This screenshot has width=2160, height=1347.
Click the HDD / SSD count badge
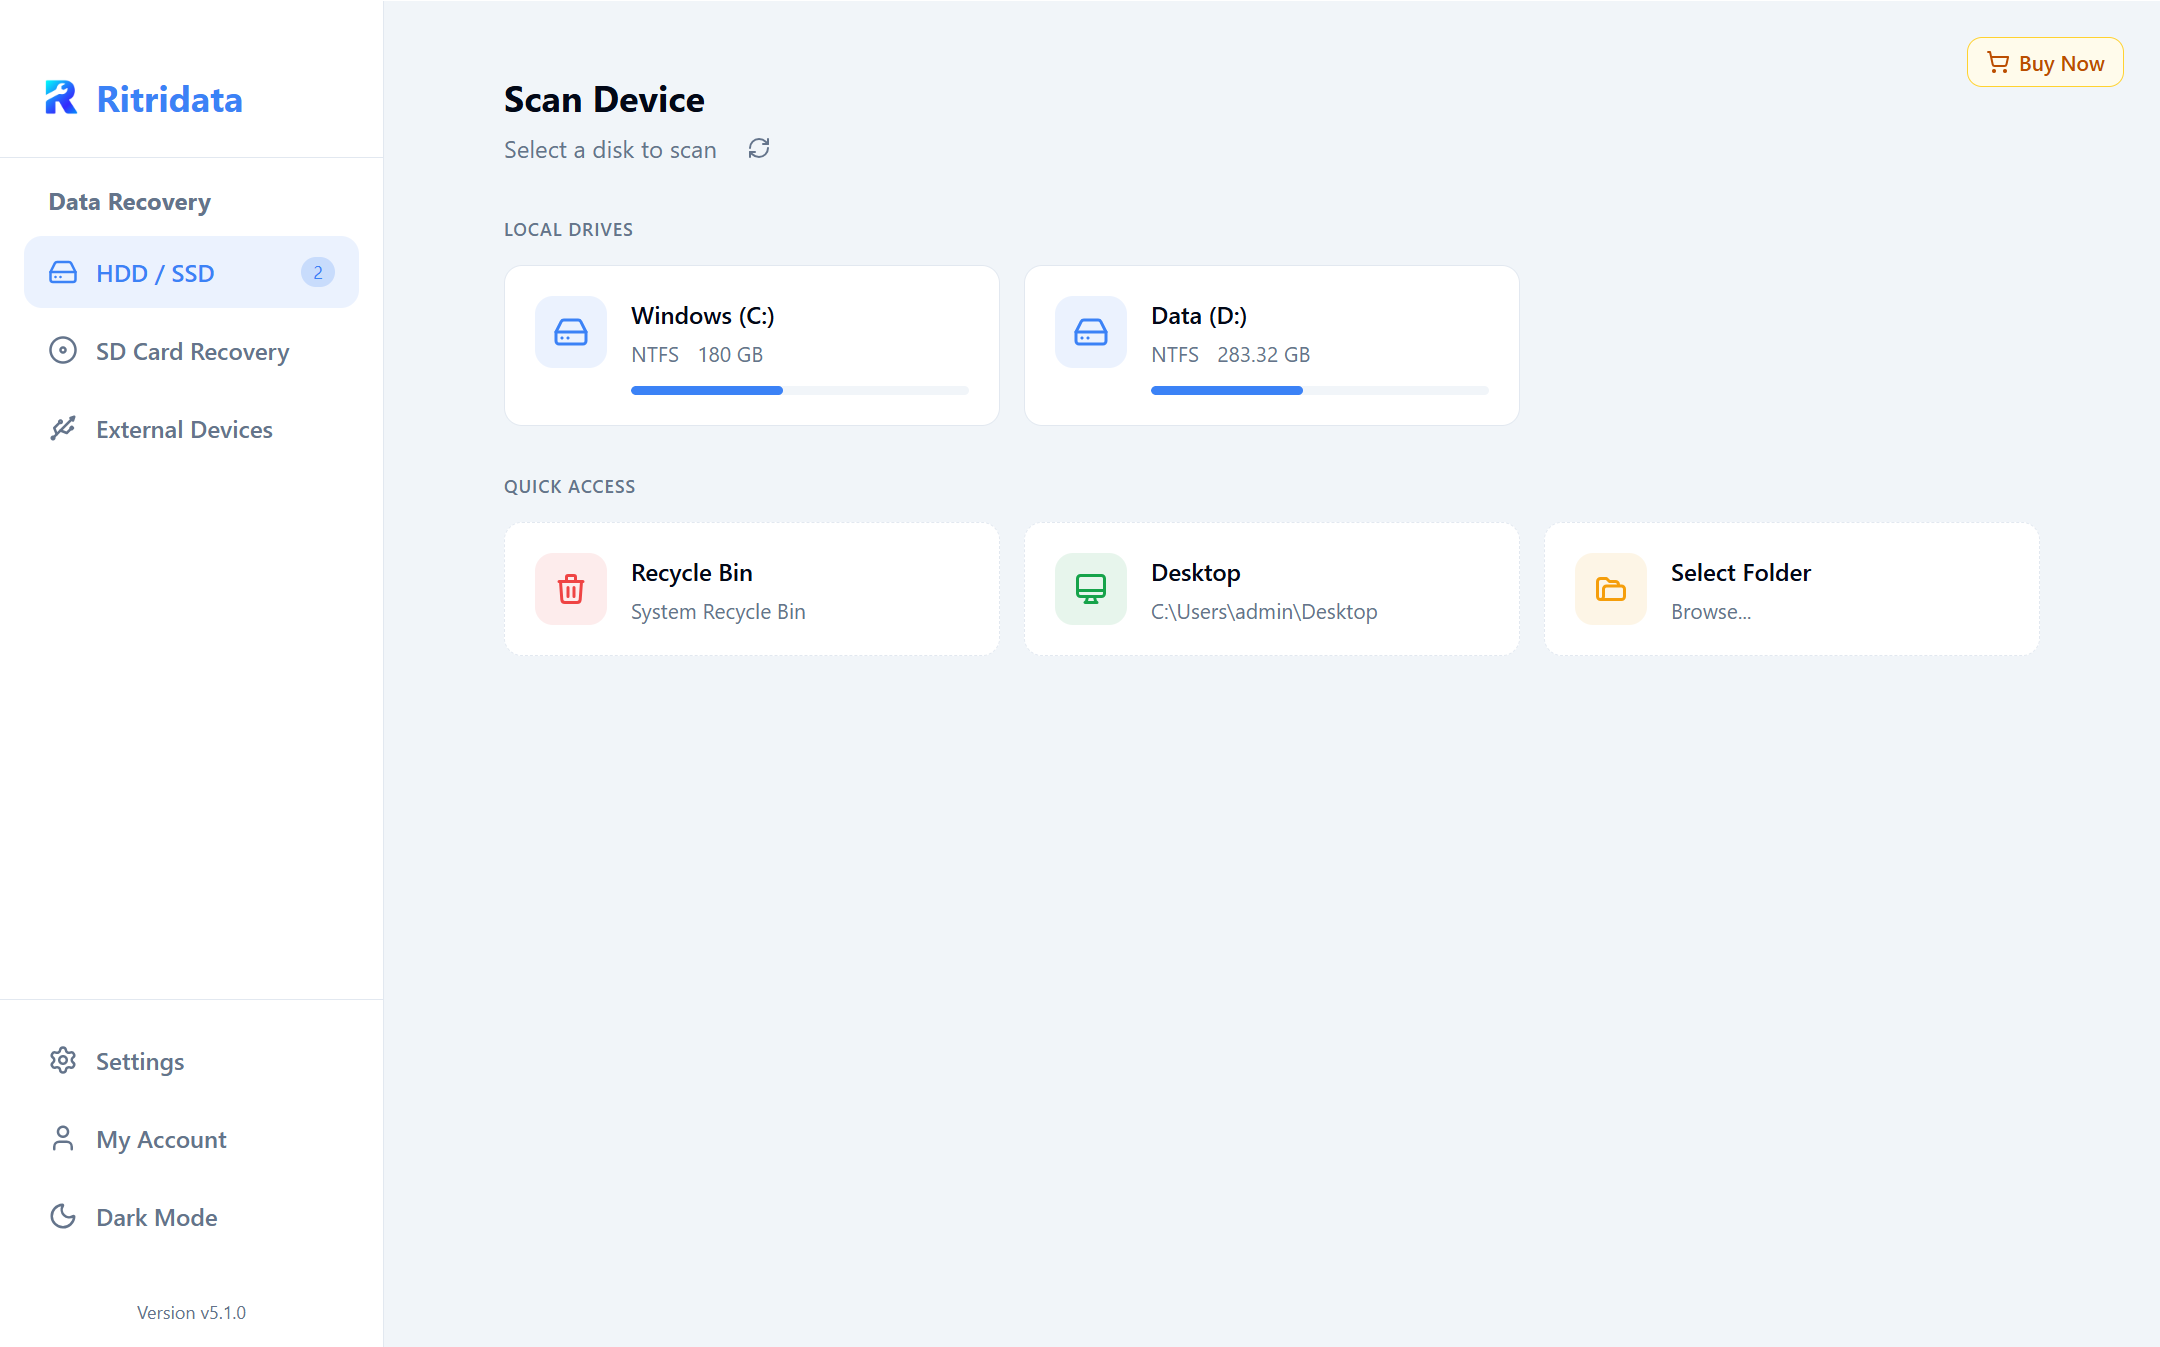pyautogui.click(x=318, y=272)
